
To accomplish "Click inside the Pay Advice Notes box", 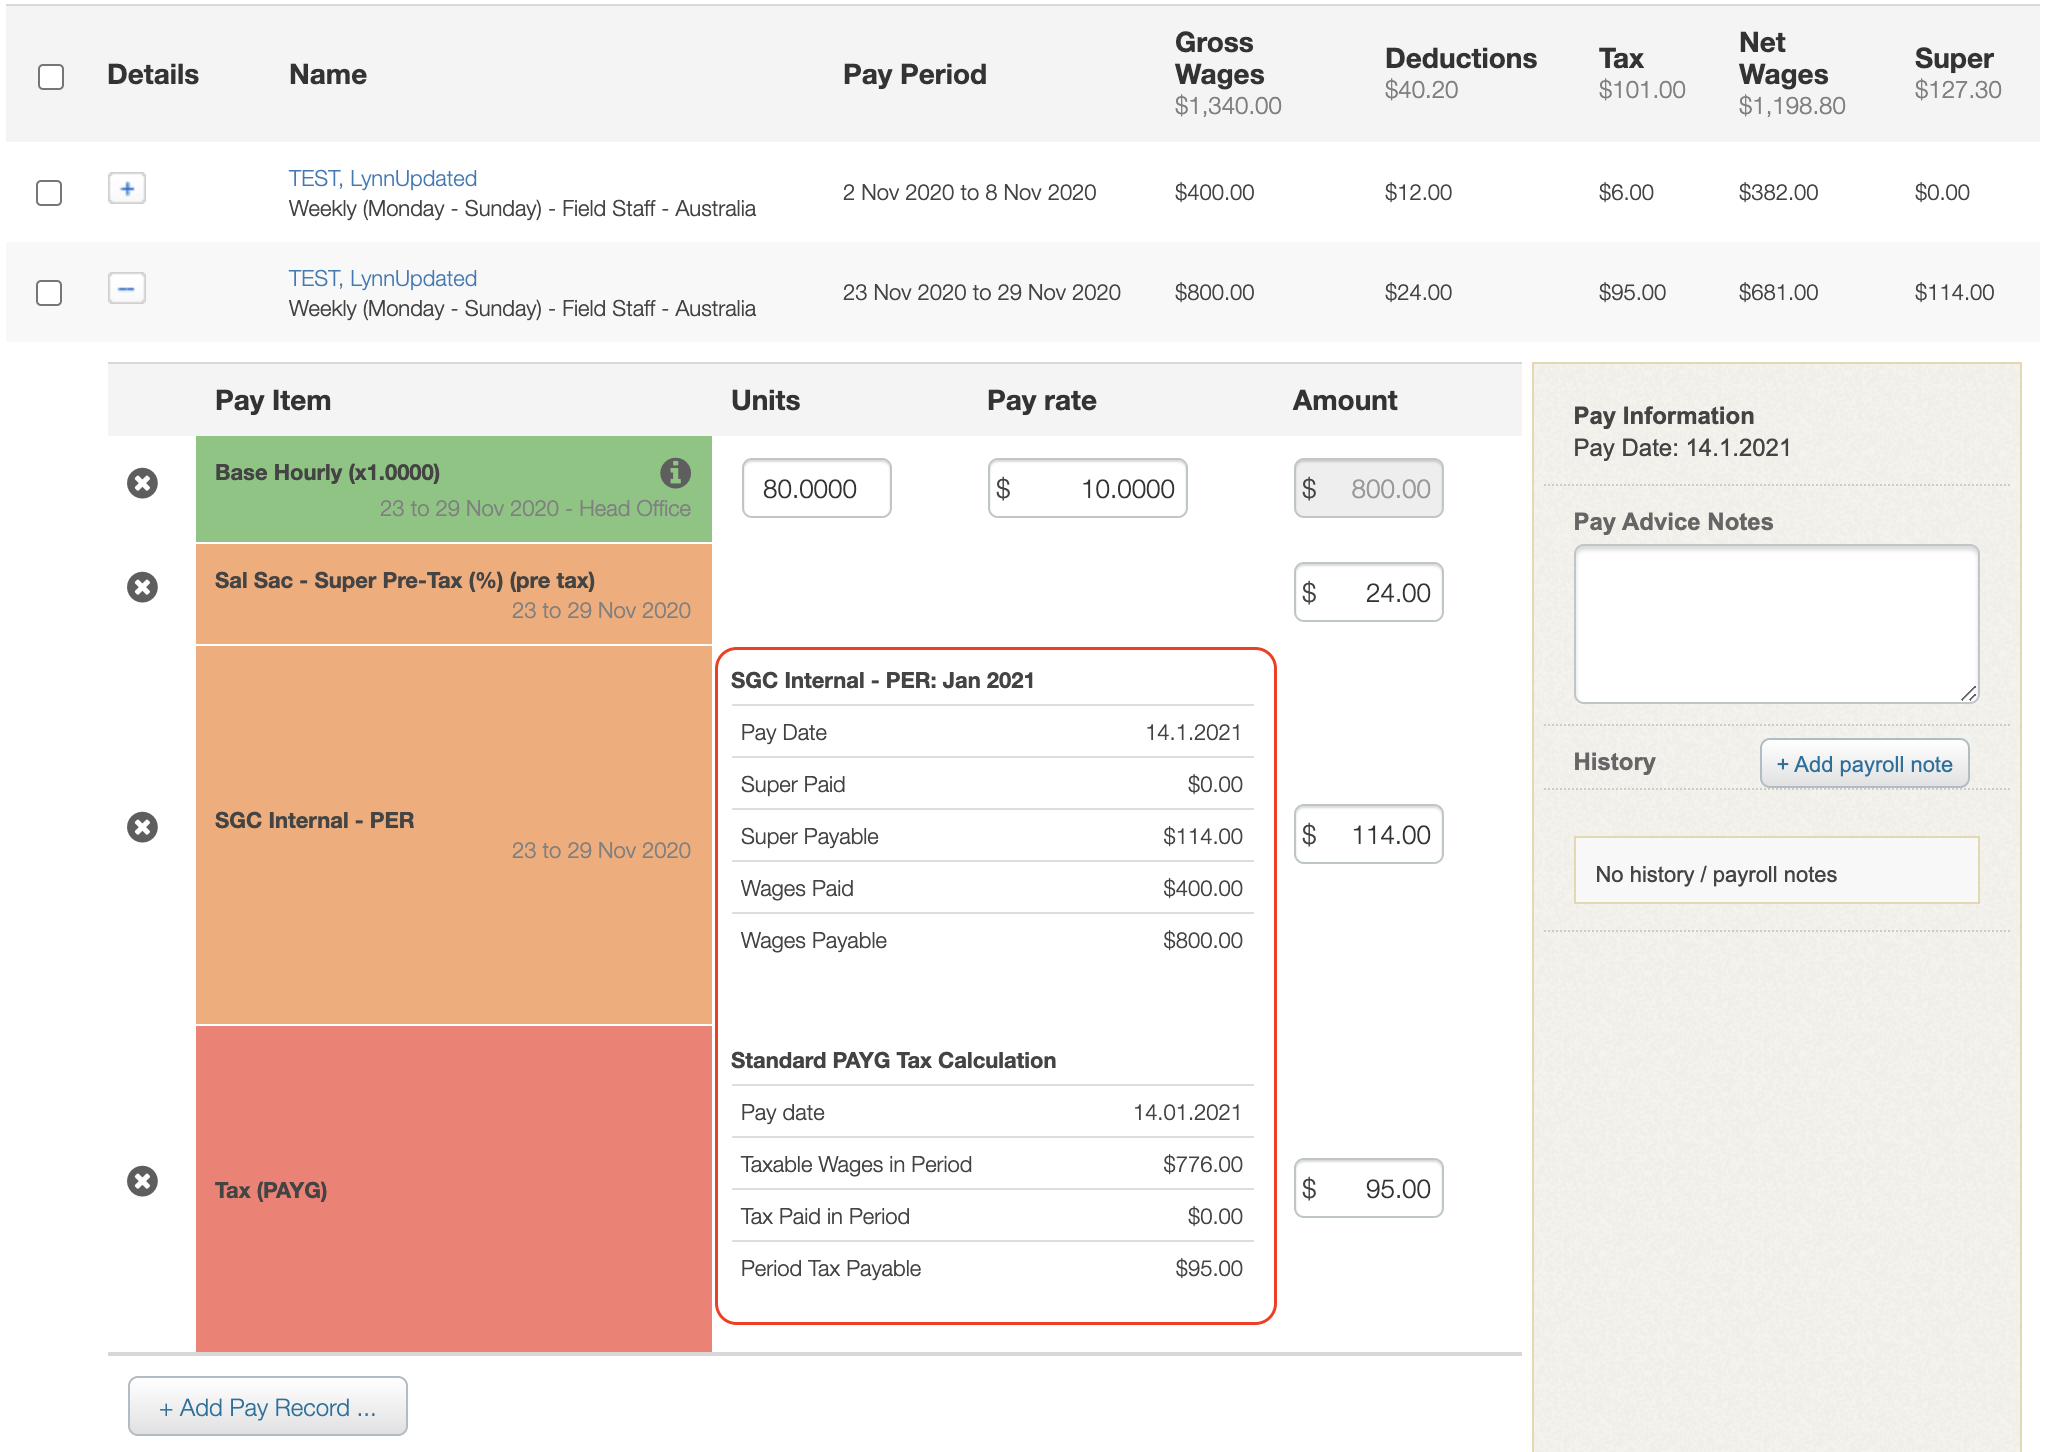I will pyautogui.click(x=1775, y=624).
